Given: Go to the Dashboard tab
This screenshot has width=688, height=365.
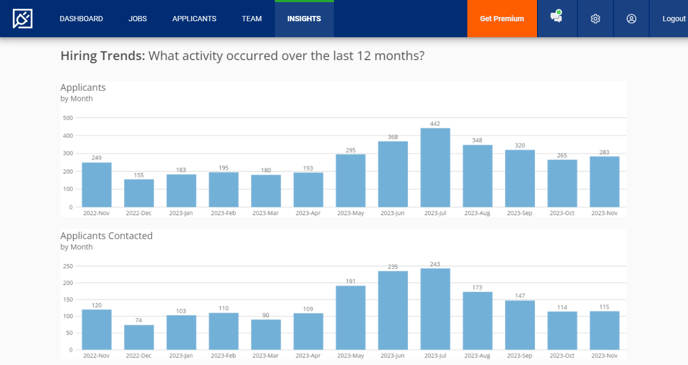Looking at the screenshot, I should click(x=81, y=19).
